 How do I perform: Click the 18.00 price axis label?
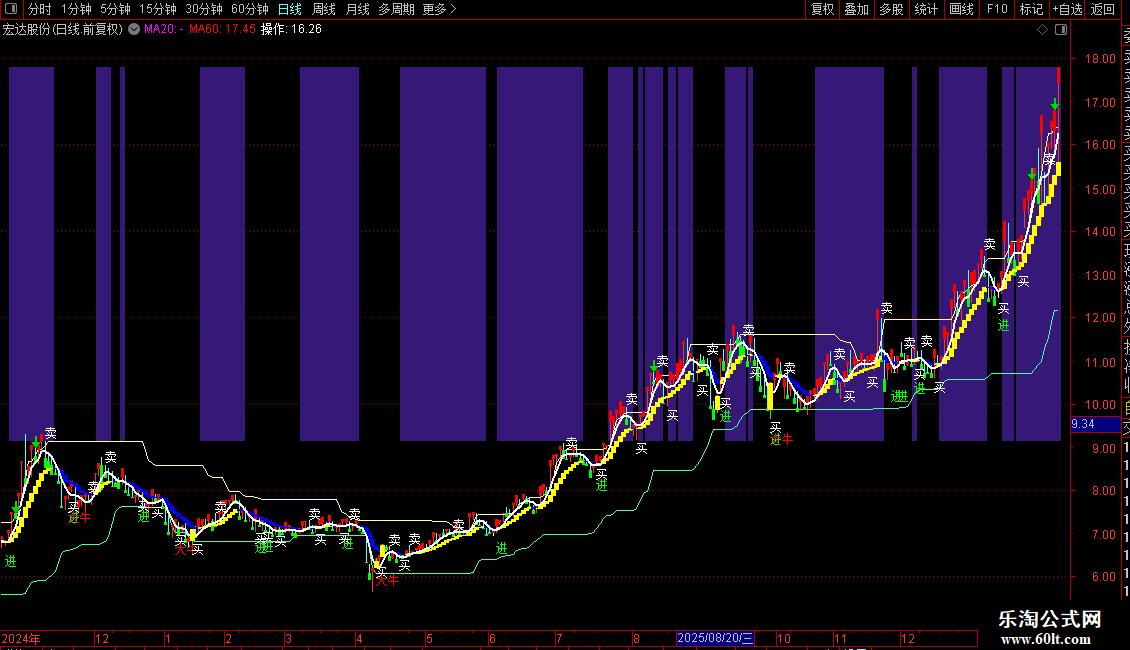(x=1100, y=59)
